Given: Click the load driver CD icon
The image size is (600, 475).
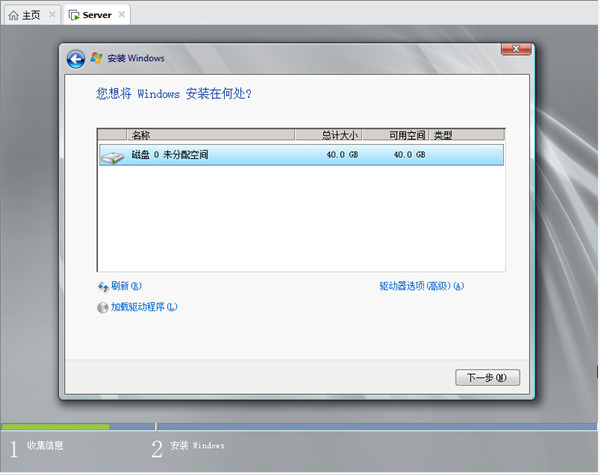Looking at the screenshot, I should point(103,307).
